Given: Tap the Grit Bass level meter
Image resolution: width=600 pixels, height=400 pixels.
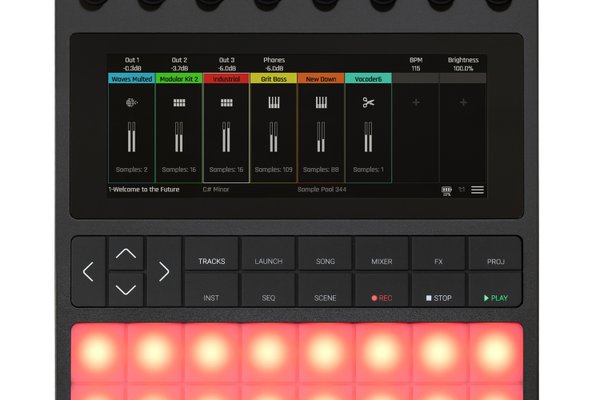Looking at the screenshot, I should tap(274, 137).
